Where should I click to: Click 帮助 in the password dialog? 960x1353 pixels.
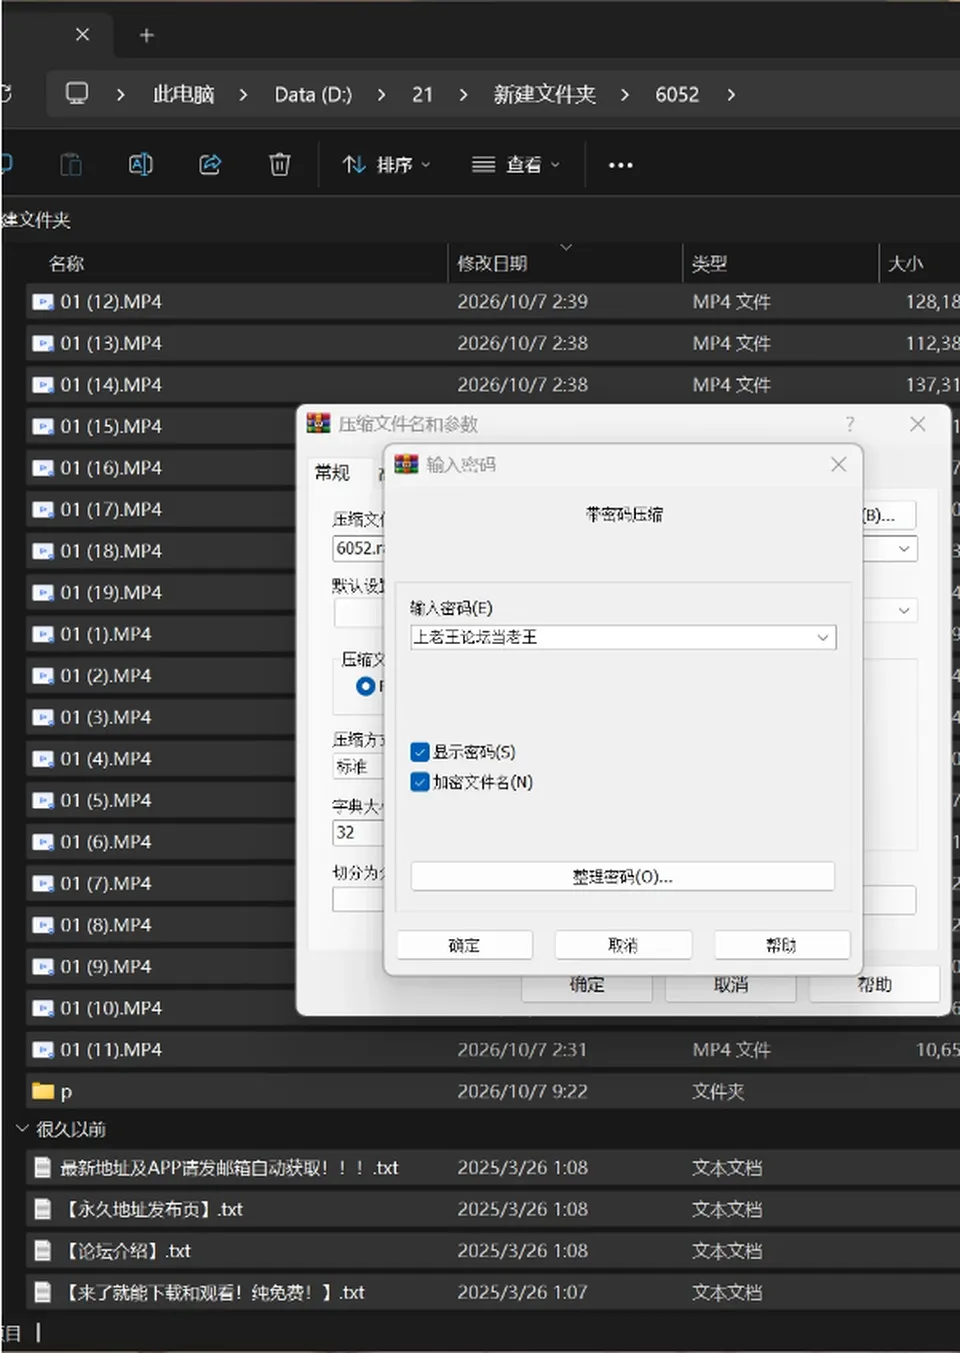tap(782, 945)
